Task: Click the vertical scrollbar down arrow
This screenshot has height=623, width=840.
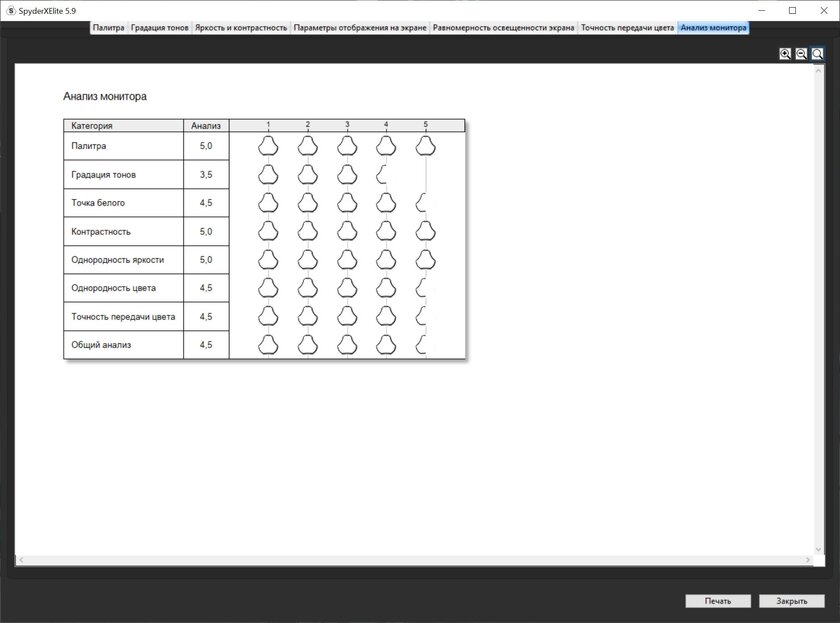Action: pyautogui.click(x=818, y=549)
